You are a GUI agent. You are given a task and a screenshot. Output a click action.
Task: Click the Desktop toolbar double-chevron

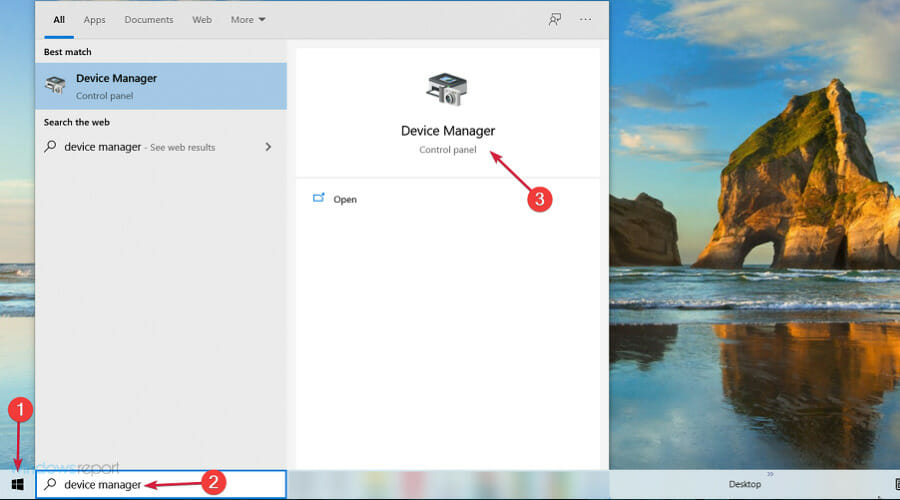(770, 474)
